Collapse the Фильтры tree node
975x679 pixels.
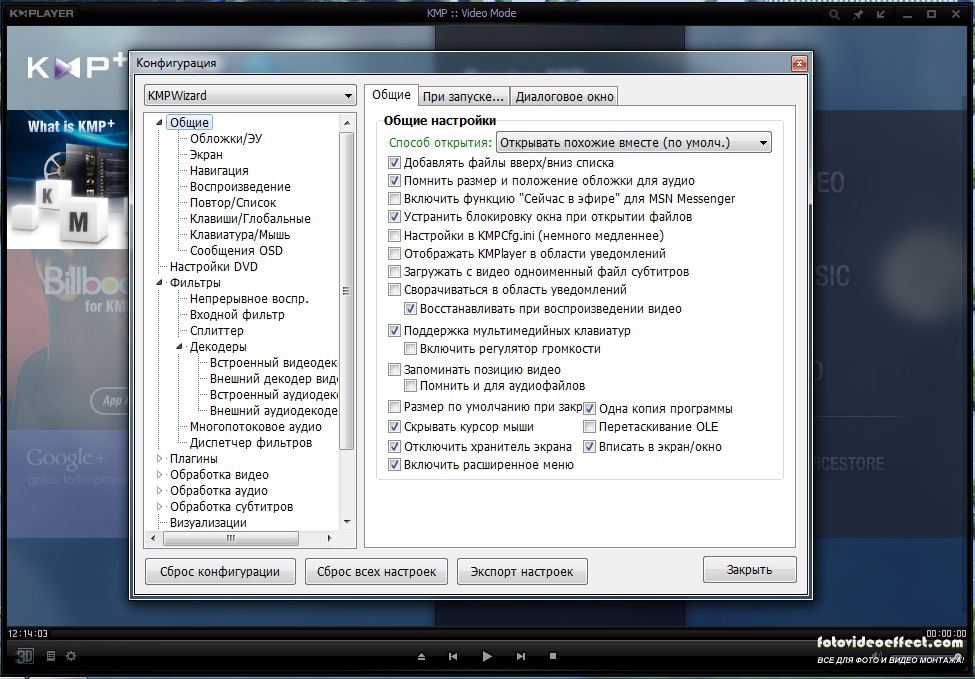coord(160,283)
